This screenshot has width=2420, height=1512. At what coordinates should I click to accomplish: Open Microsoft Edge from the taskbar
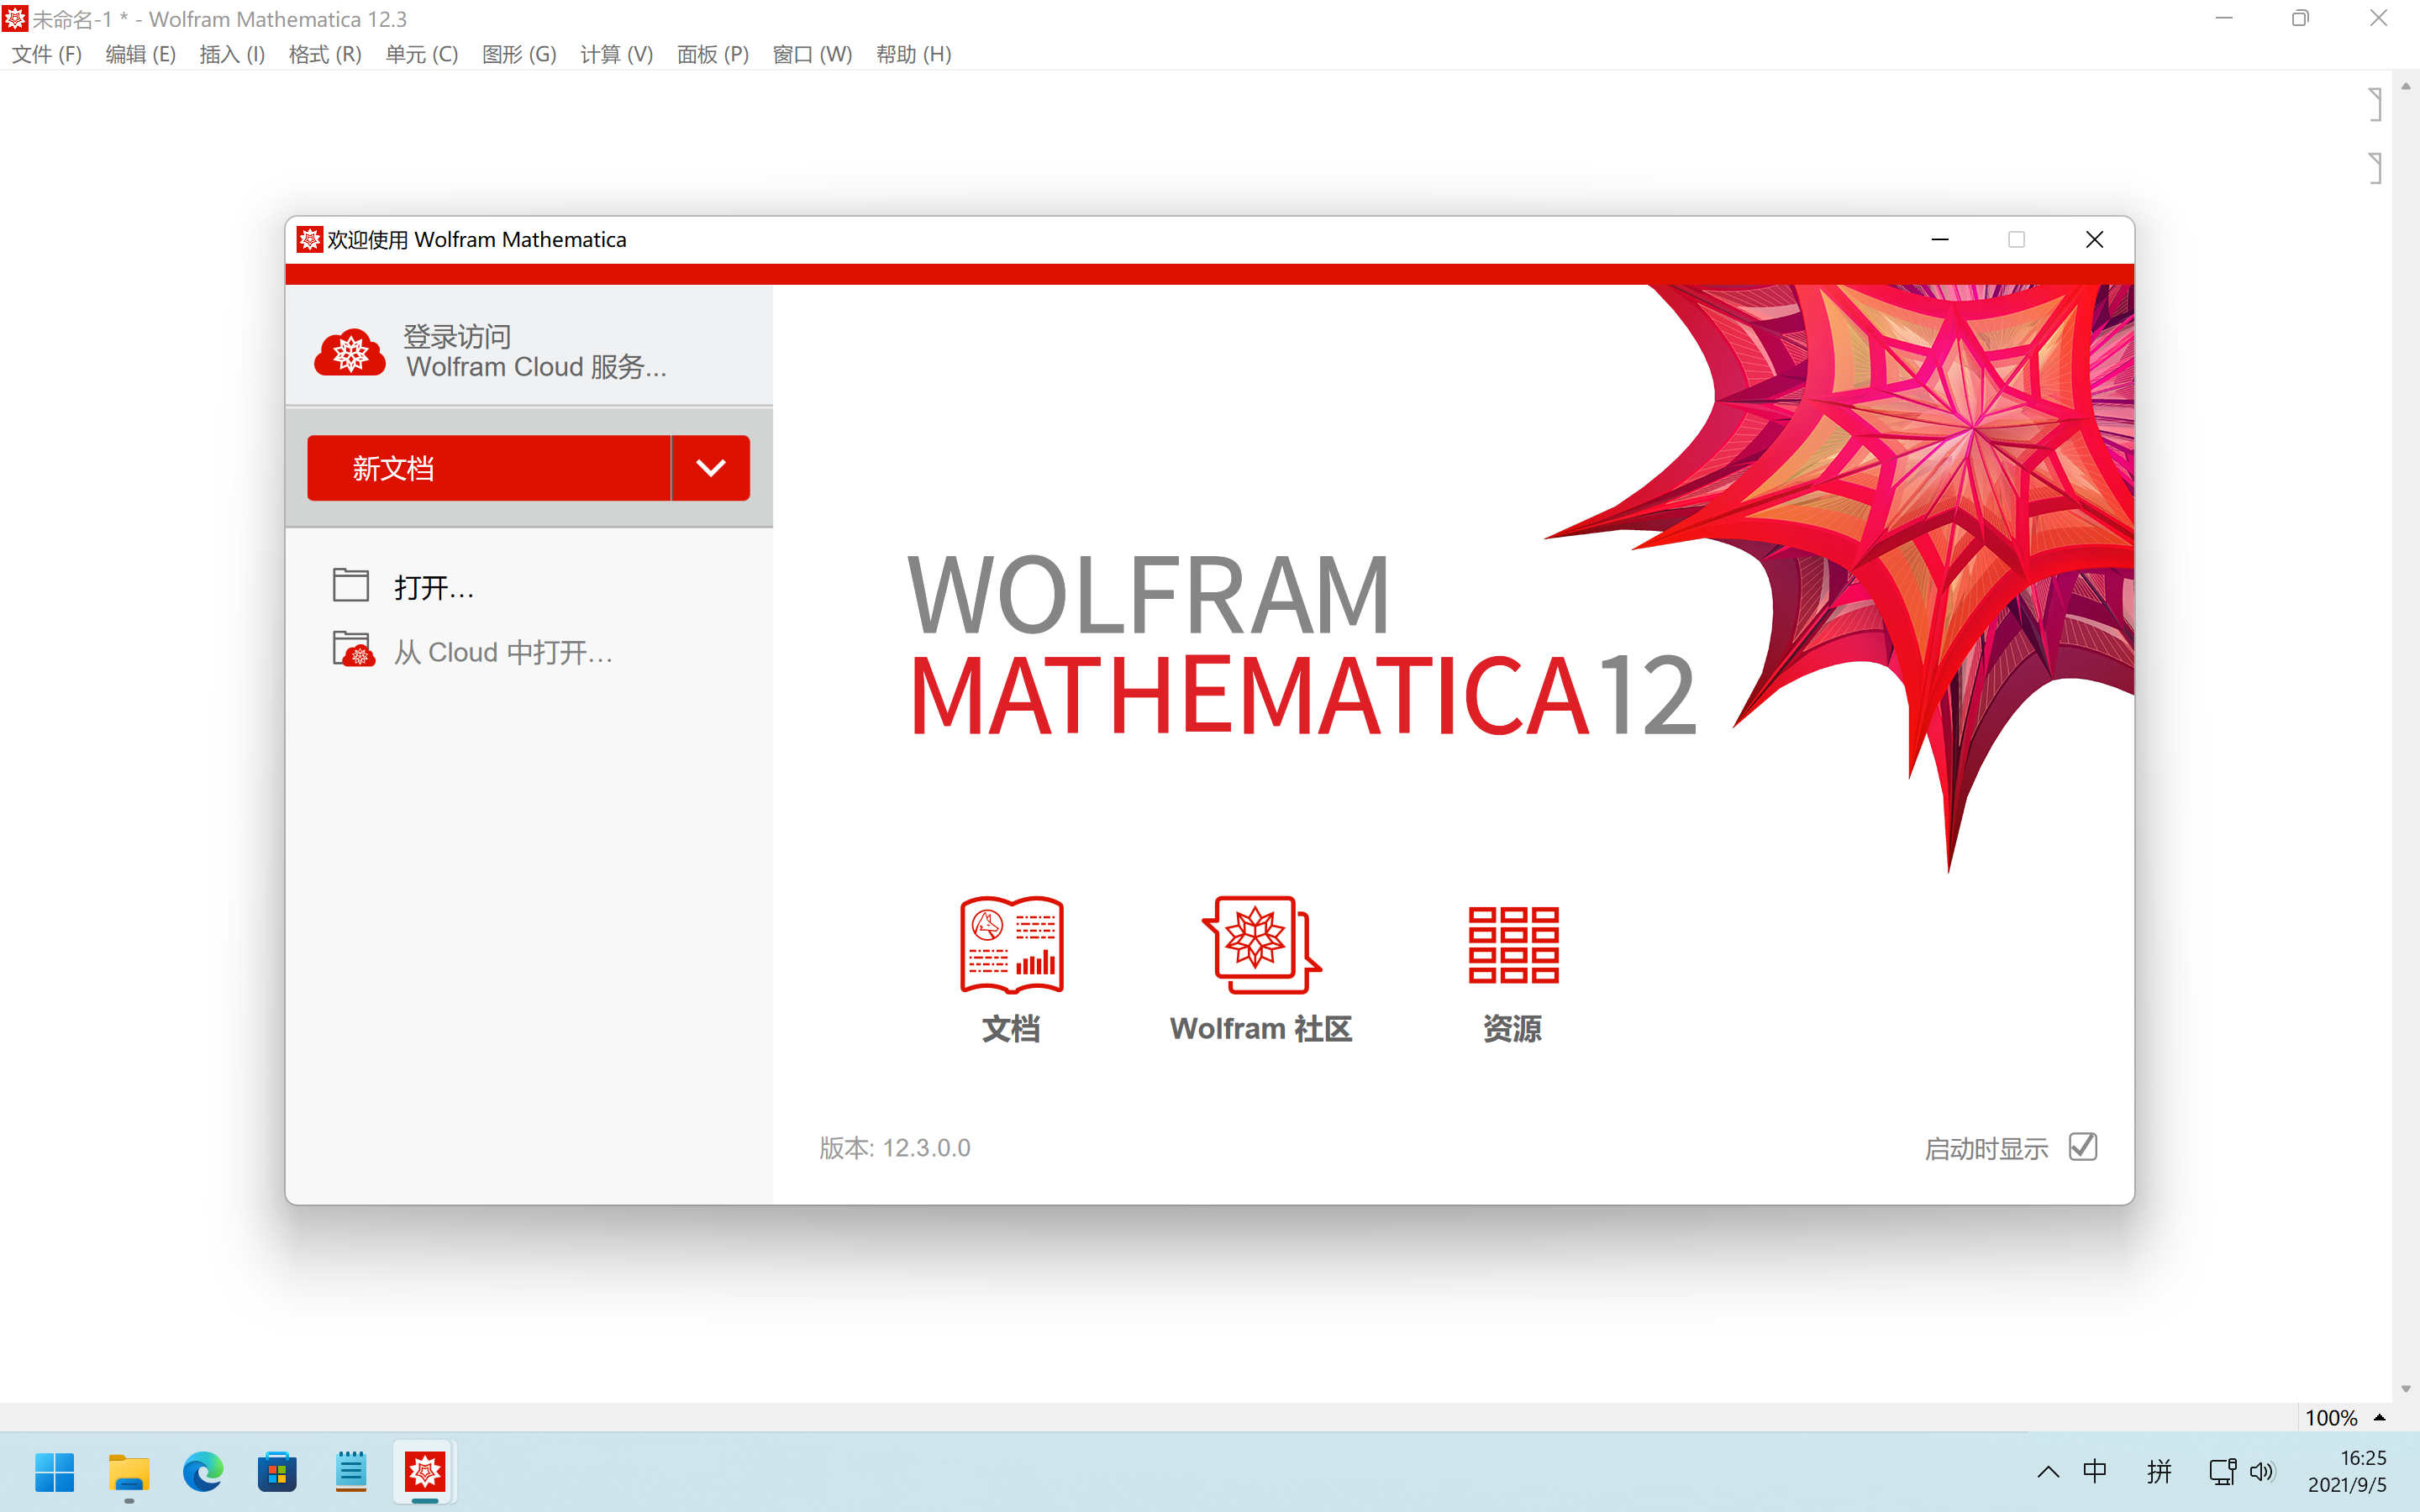tap(202, 1471)
